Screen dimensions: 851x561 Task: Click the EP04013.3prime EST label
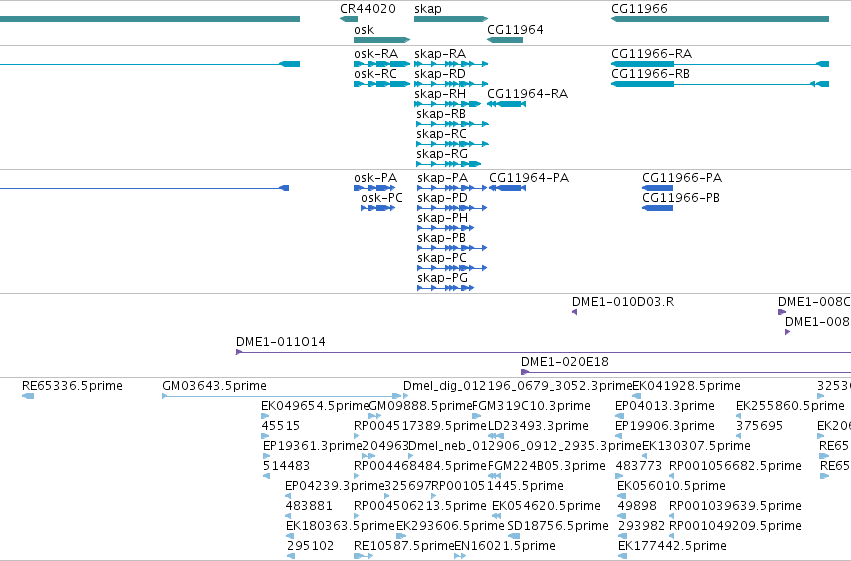[x=665, y=406]
